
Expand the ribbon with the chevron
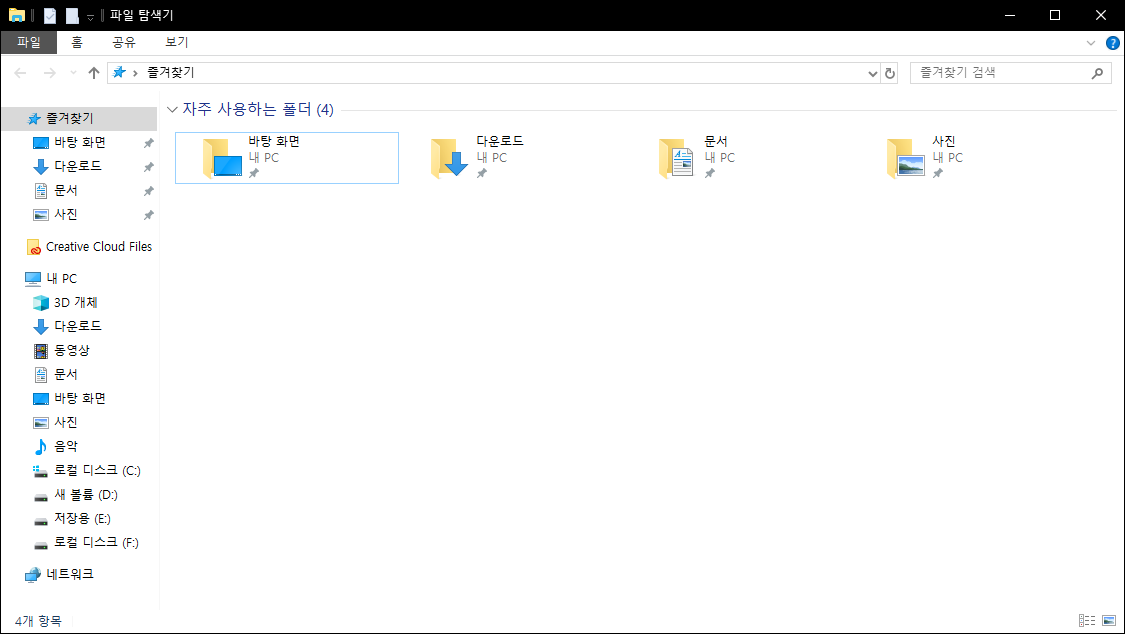pos(1091,43)
